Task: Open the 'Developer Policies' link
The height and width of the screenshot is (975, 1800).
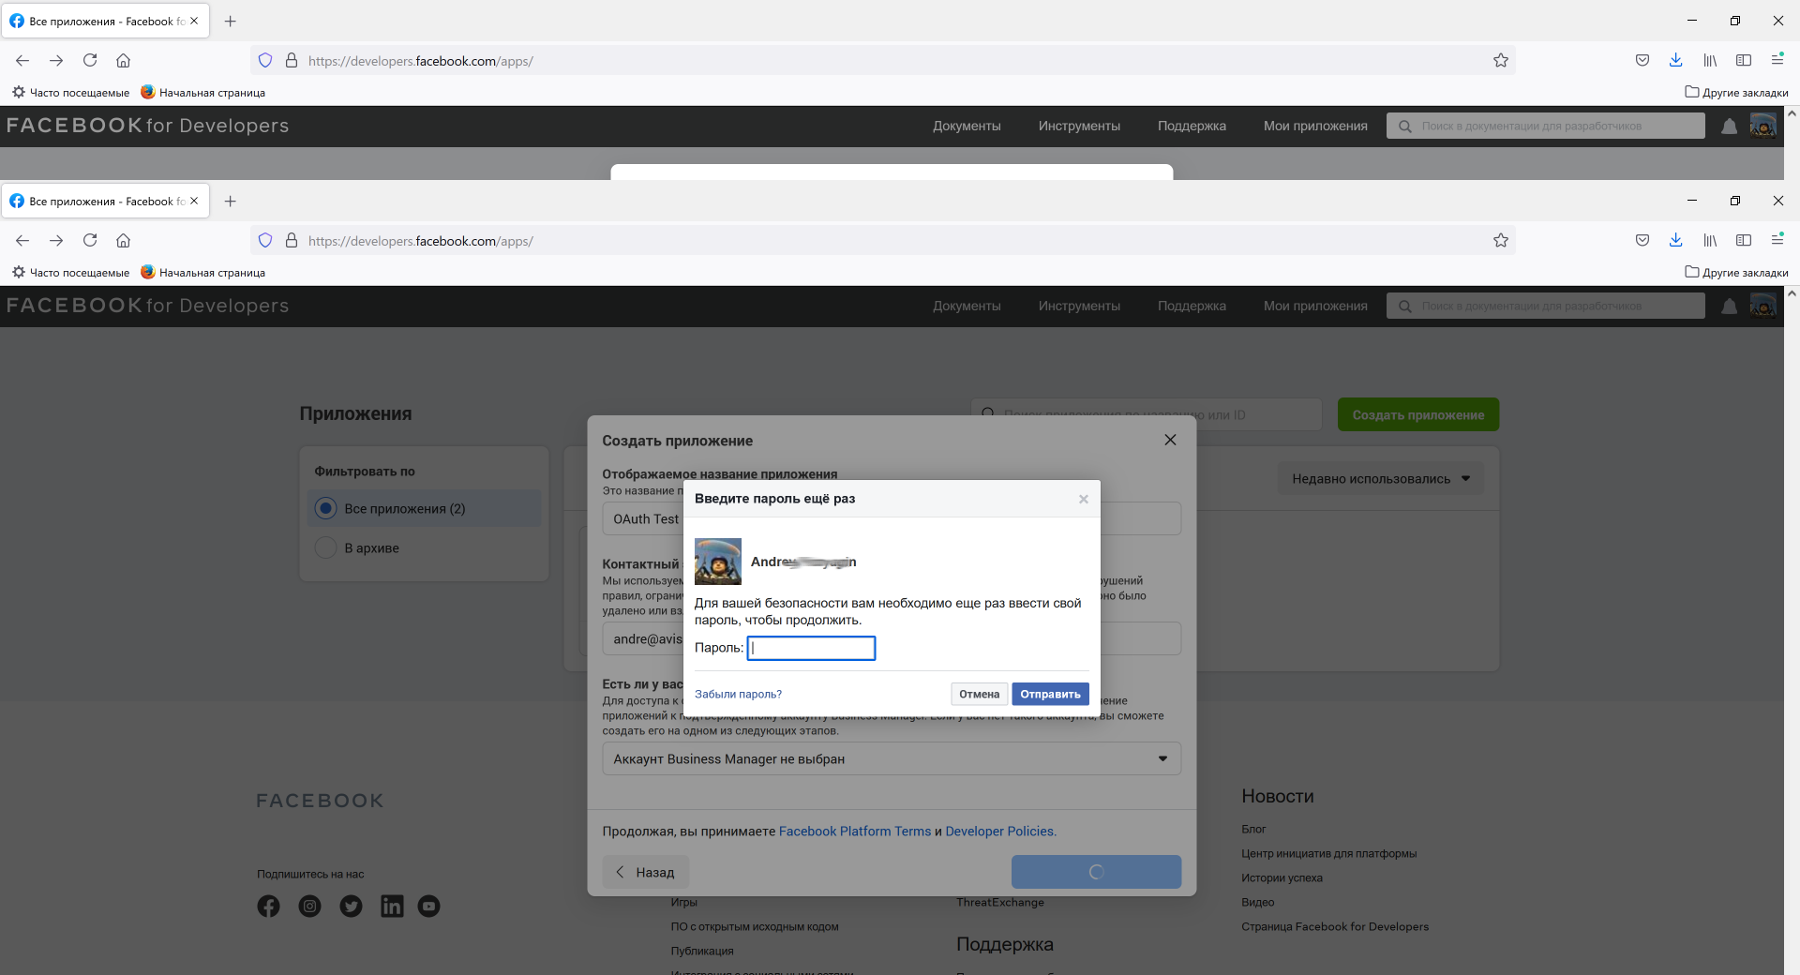Action: pos(999,831)
